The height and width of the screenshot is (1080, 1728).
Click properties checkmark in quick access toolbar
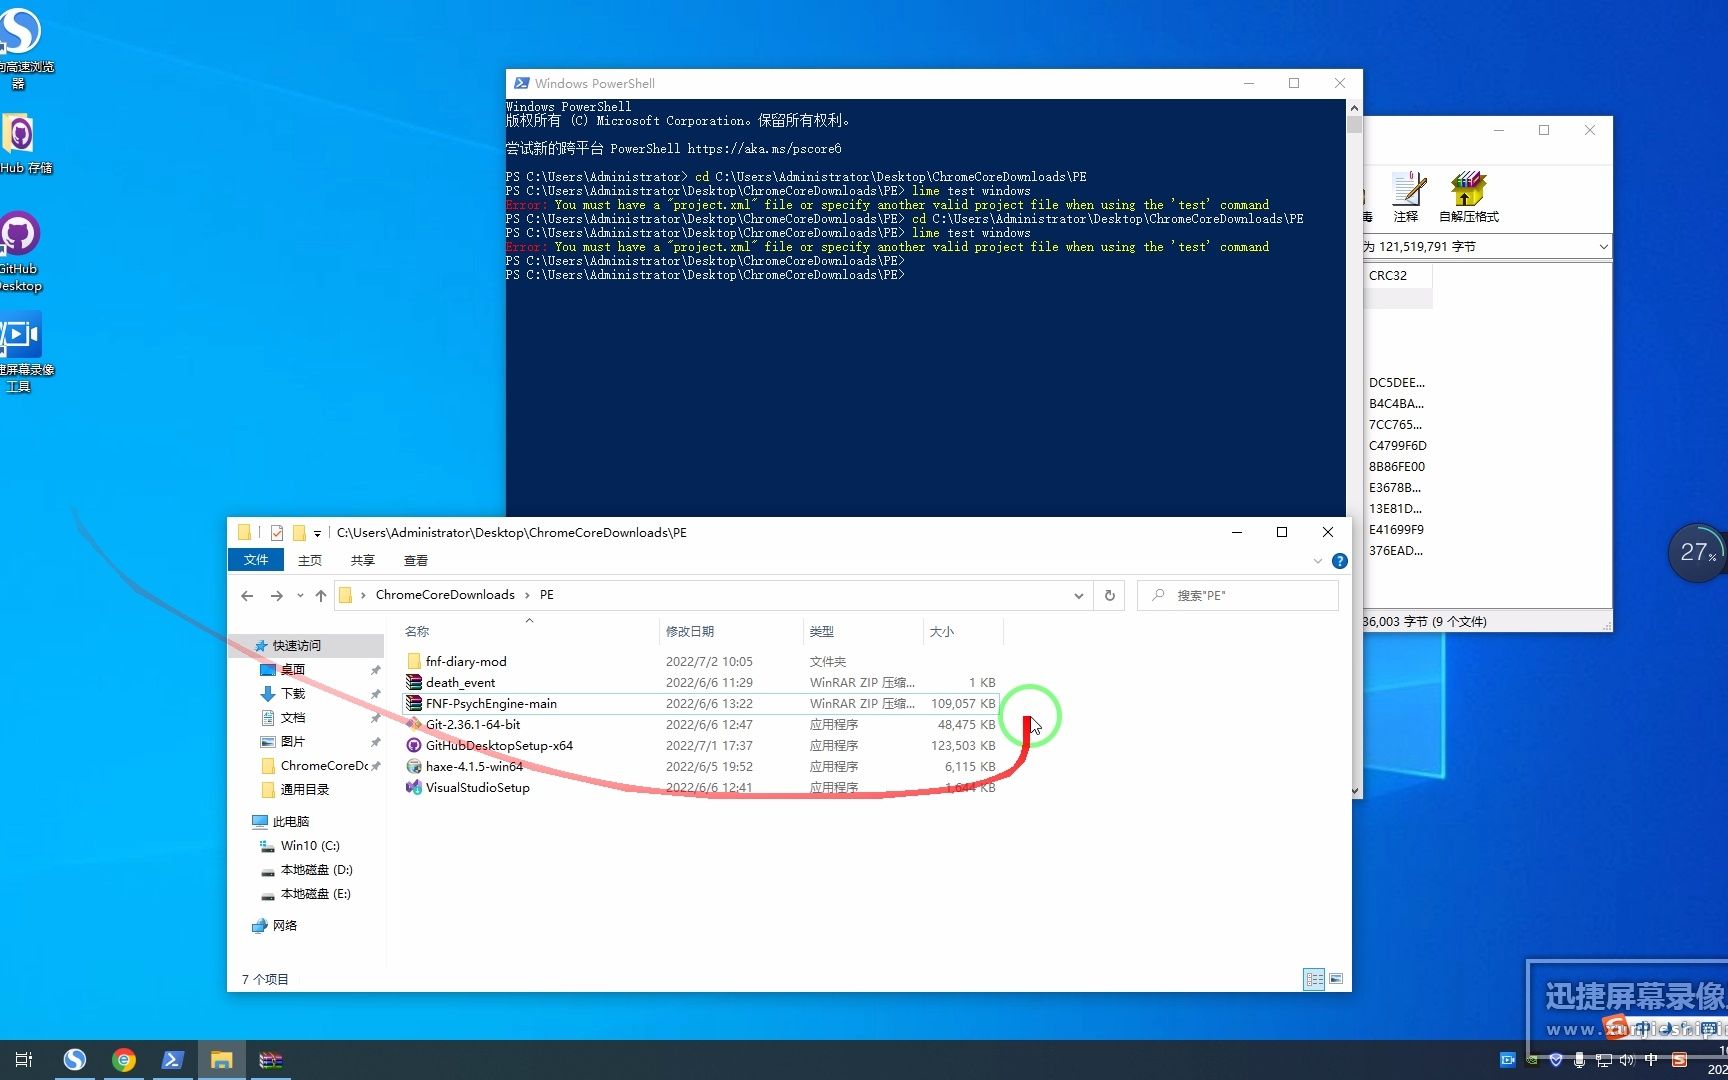coord(277,533)
